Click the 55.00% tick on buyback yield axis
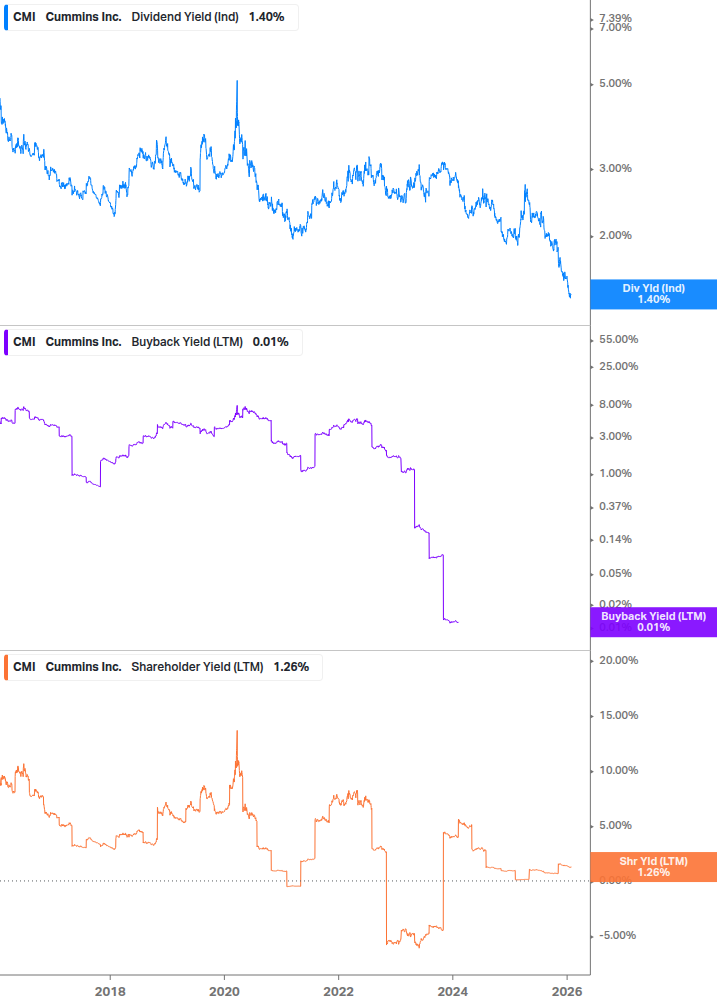The image size is (717, 1005). pos(618,340)
